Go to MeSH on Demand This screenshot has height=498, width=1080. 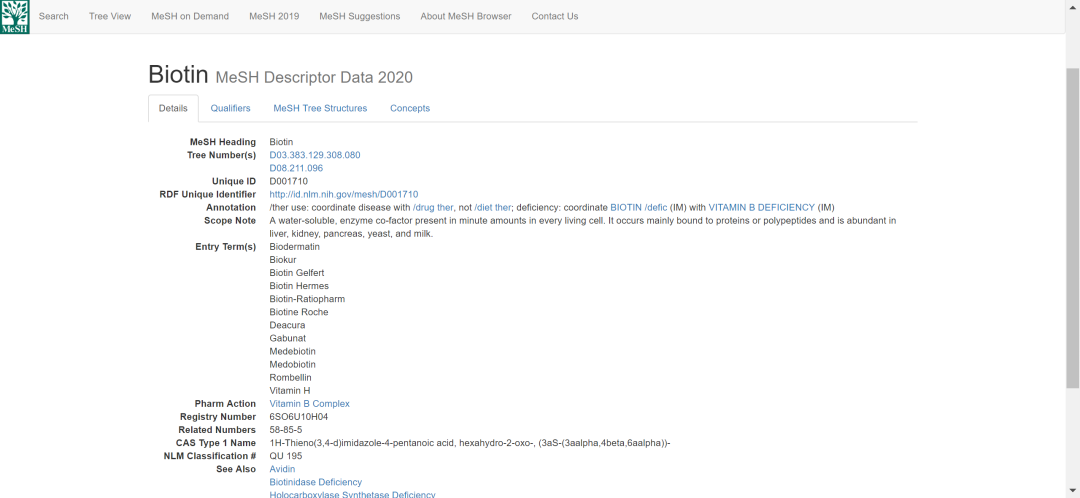pyautogui.click(x=190, y=16)
